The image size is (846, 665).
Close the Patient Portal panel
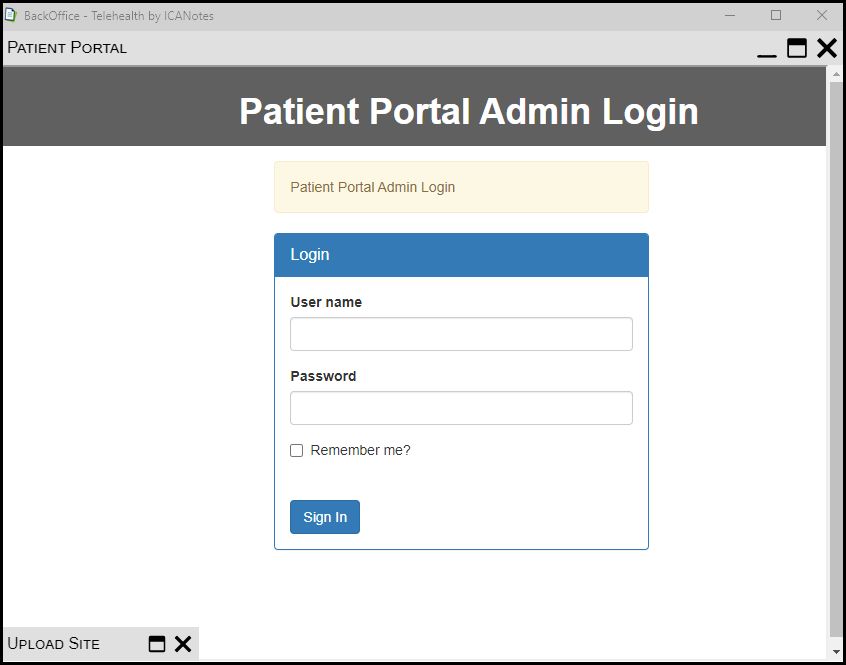[x=826, y=48]
